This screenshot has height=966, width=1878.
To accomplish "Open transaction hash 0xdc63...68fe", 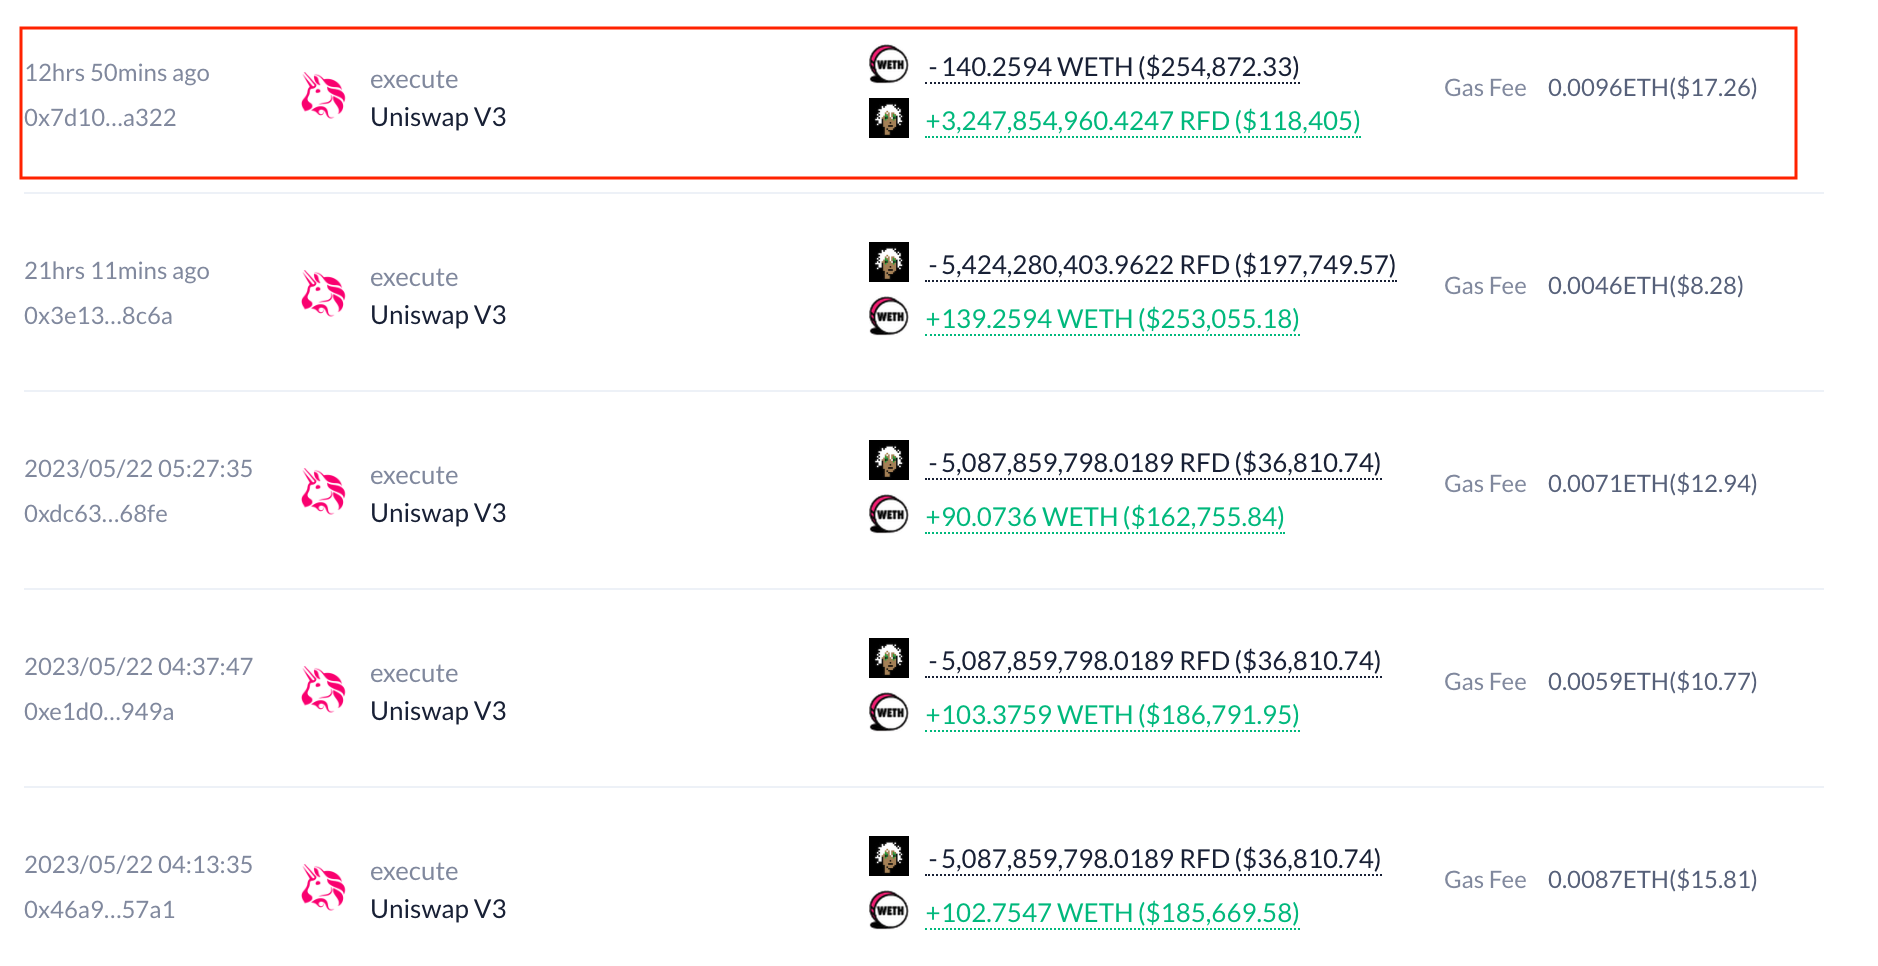I will coord(96,514).
